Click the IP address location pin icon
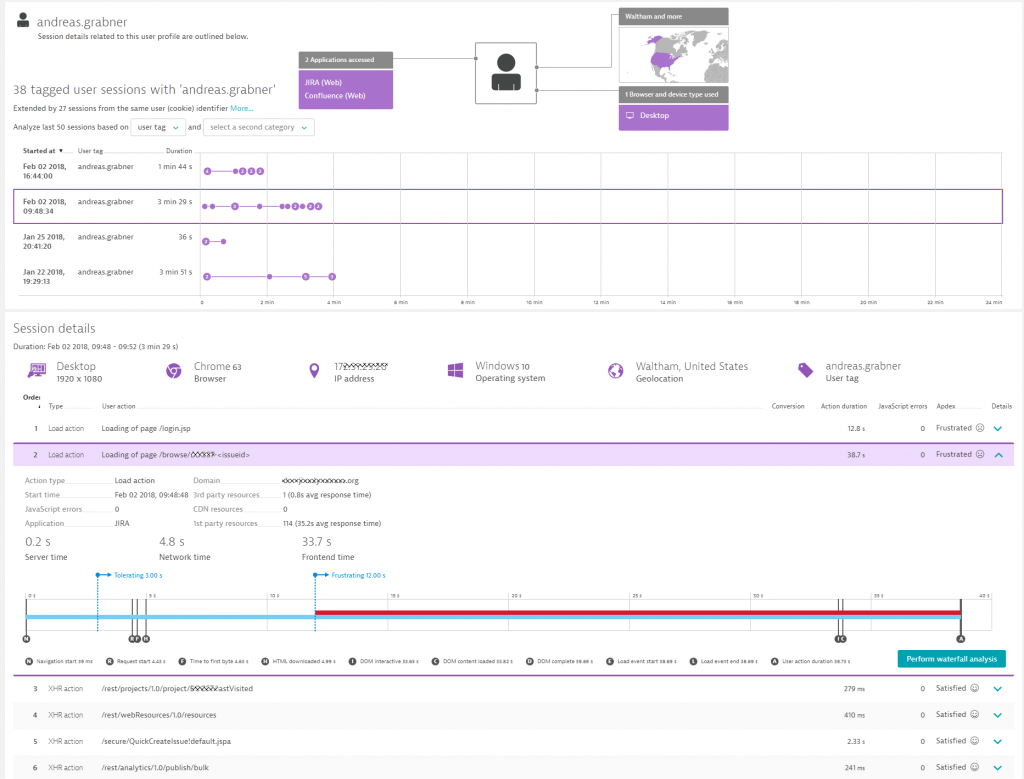 pos(313,369)
